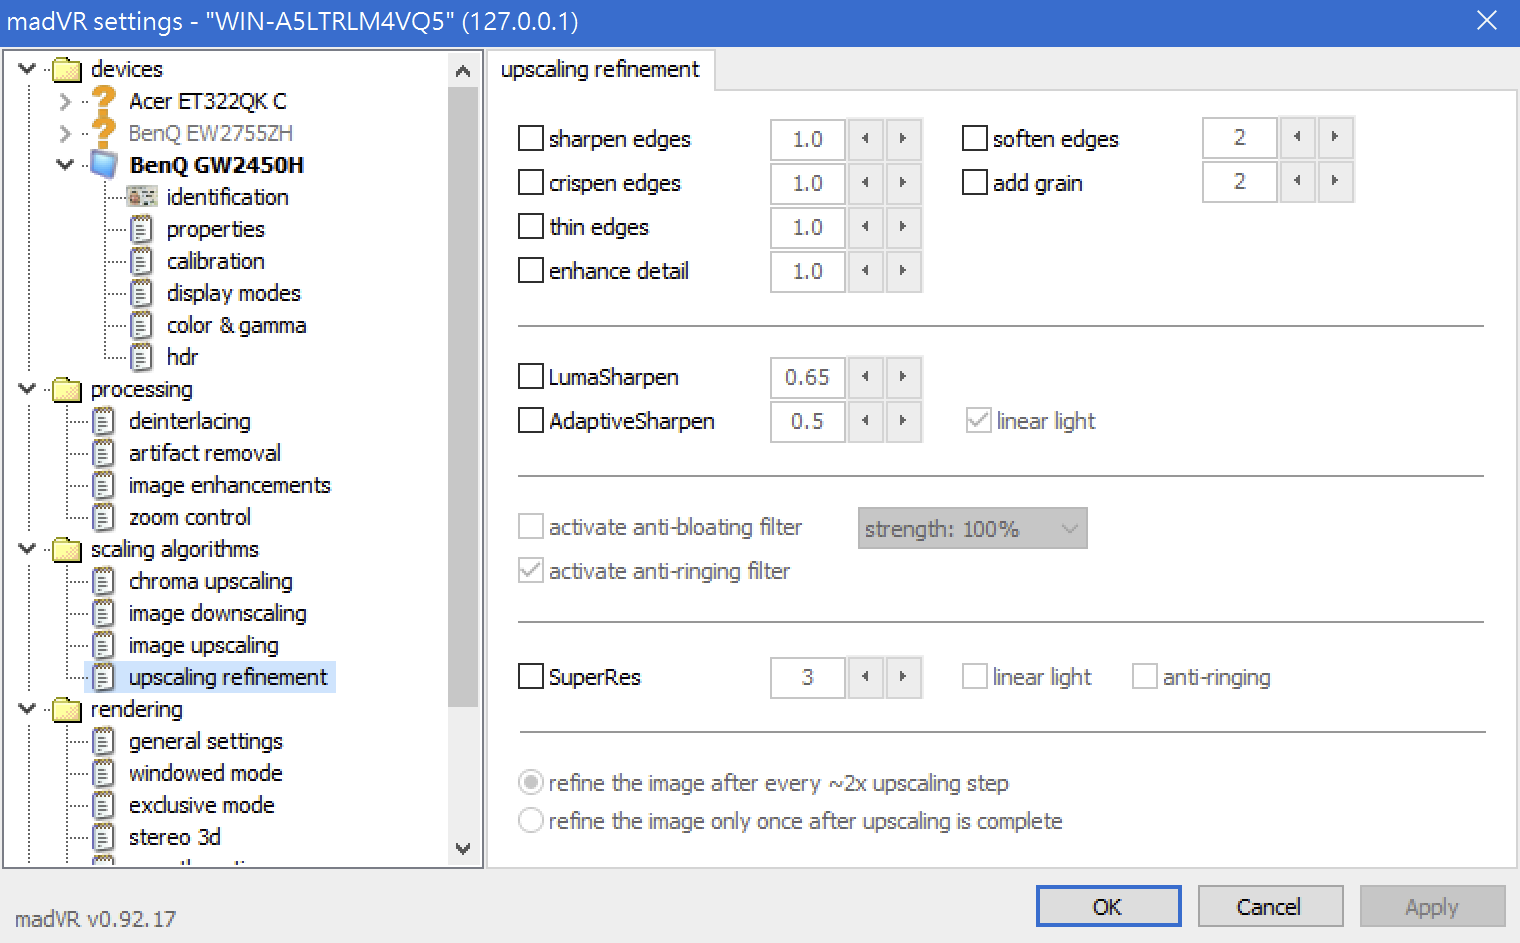The height and width of the screenshot is (943, 1520).
Task: Click the image downscaling page icon
Action: [x=103, y=613]
